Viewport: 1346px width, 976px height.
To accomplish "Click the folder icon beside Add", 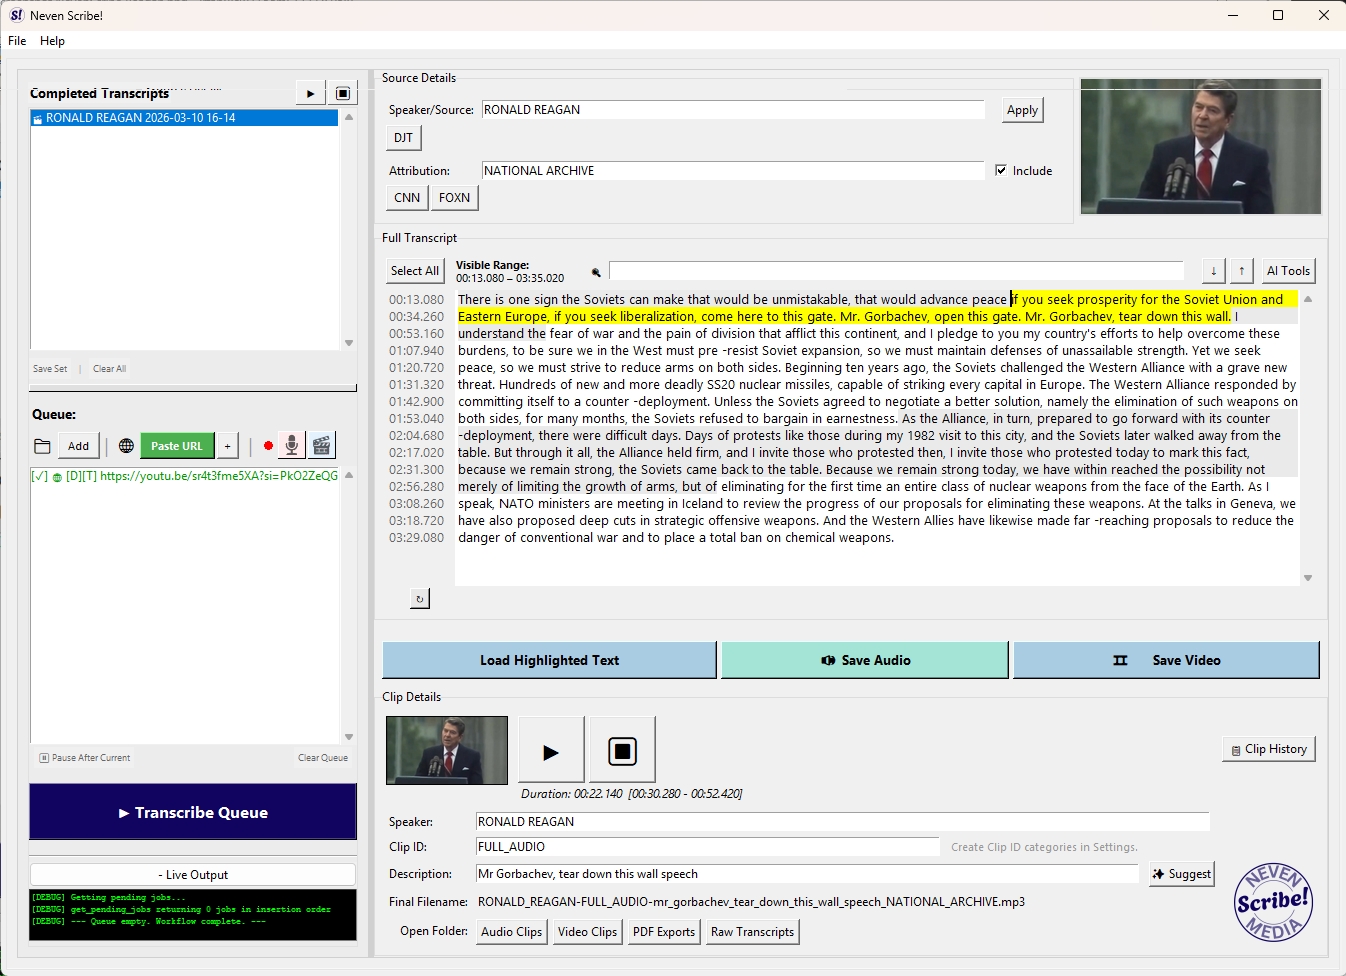I will click(42, 446).
